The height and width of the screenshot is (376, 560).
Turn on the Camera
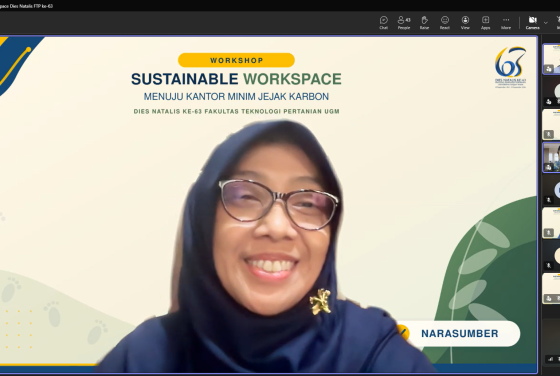(x=532, y=22)
